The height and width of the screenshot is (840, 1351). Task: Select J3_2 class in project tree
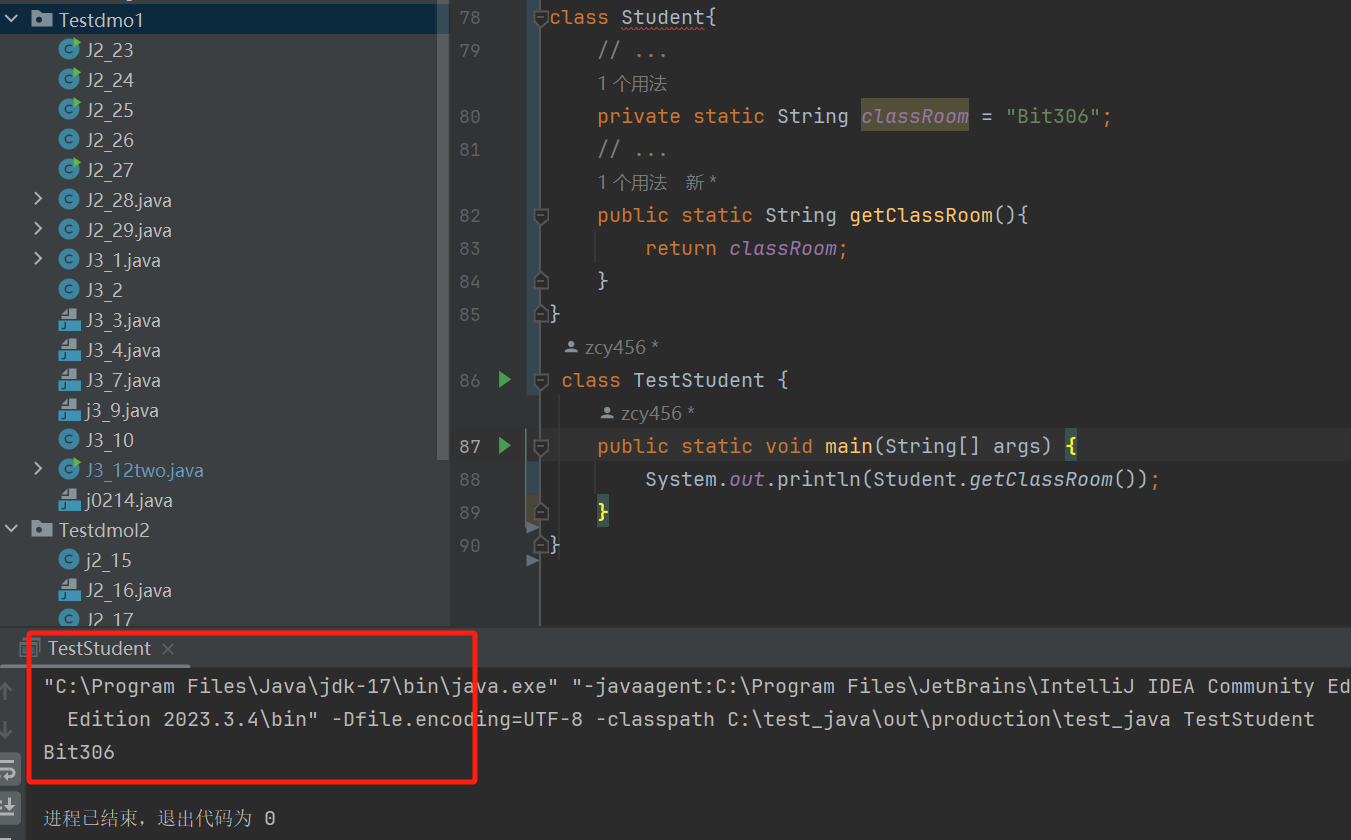pos(104,290)
